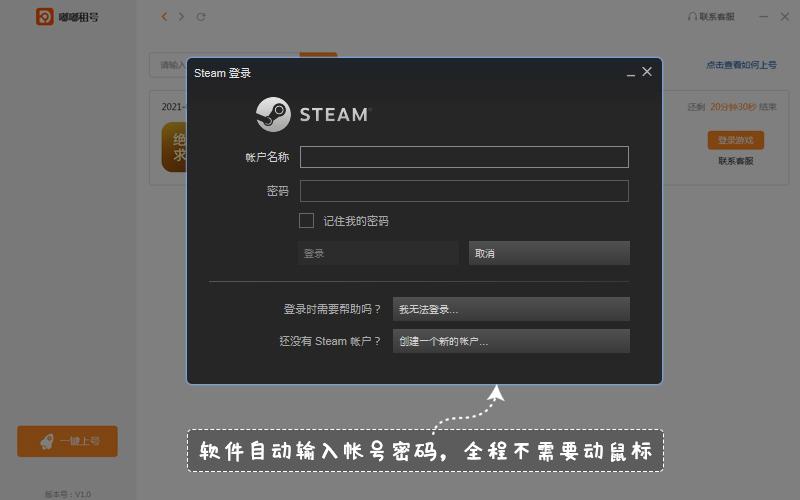Viewport: 800px width, 500px height.
Task: Click 创建一个新的帐户 button
Action: coord(511,341)
